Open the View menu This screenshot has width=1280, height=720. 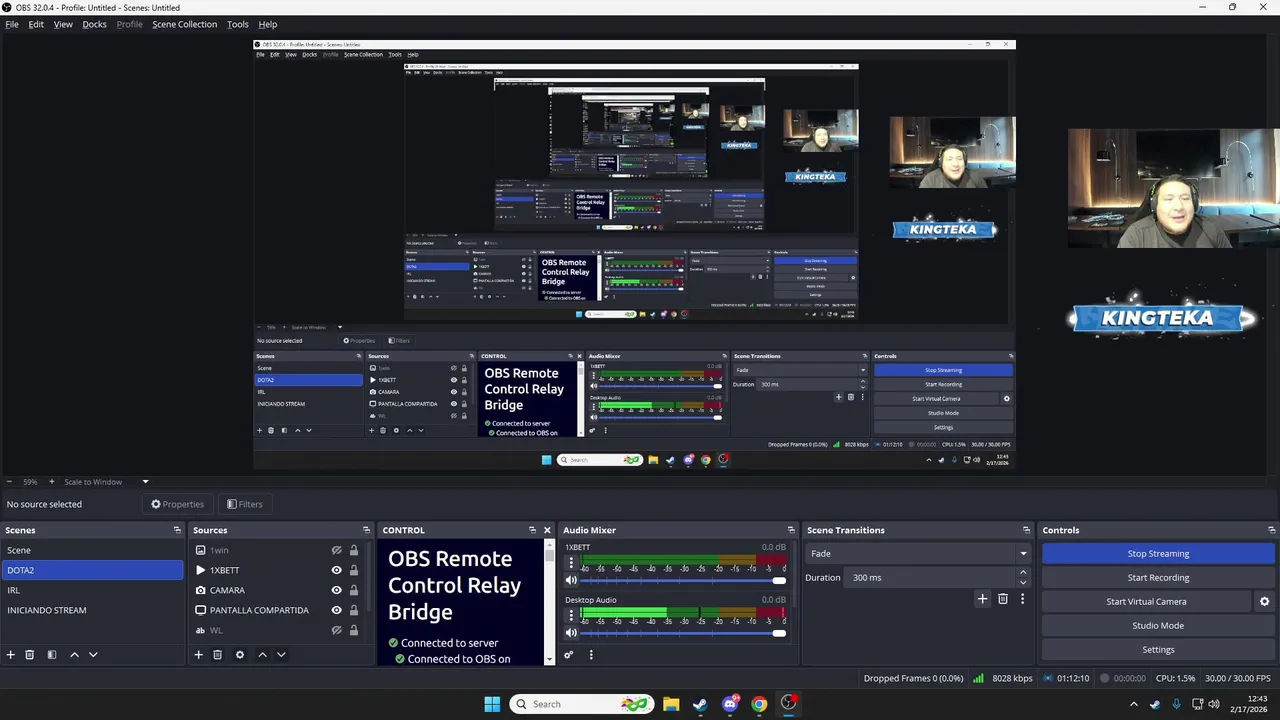click(x=63, y=24)
